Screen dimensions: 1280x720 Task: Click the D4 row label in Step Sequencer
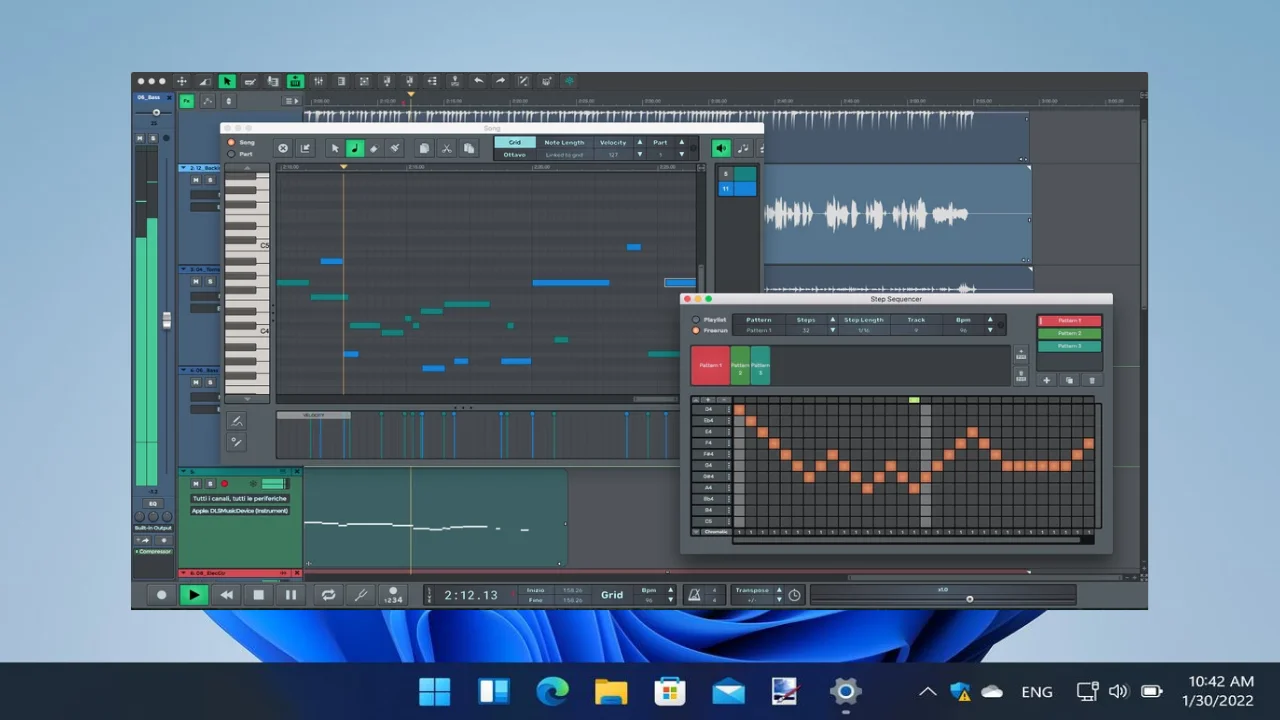pyautogui.click(x=709, y=409)
